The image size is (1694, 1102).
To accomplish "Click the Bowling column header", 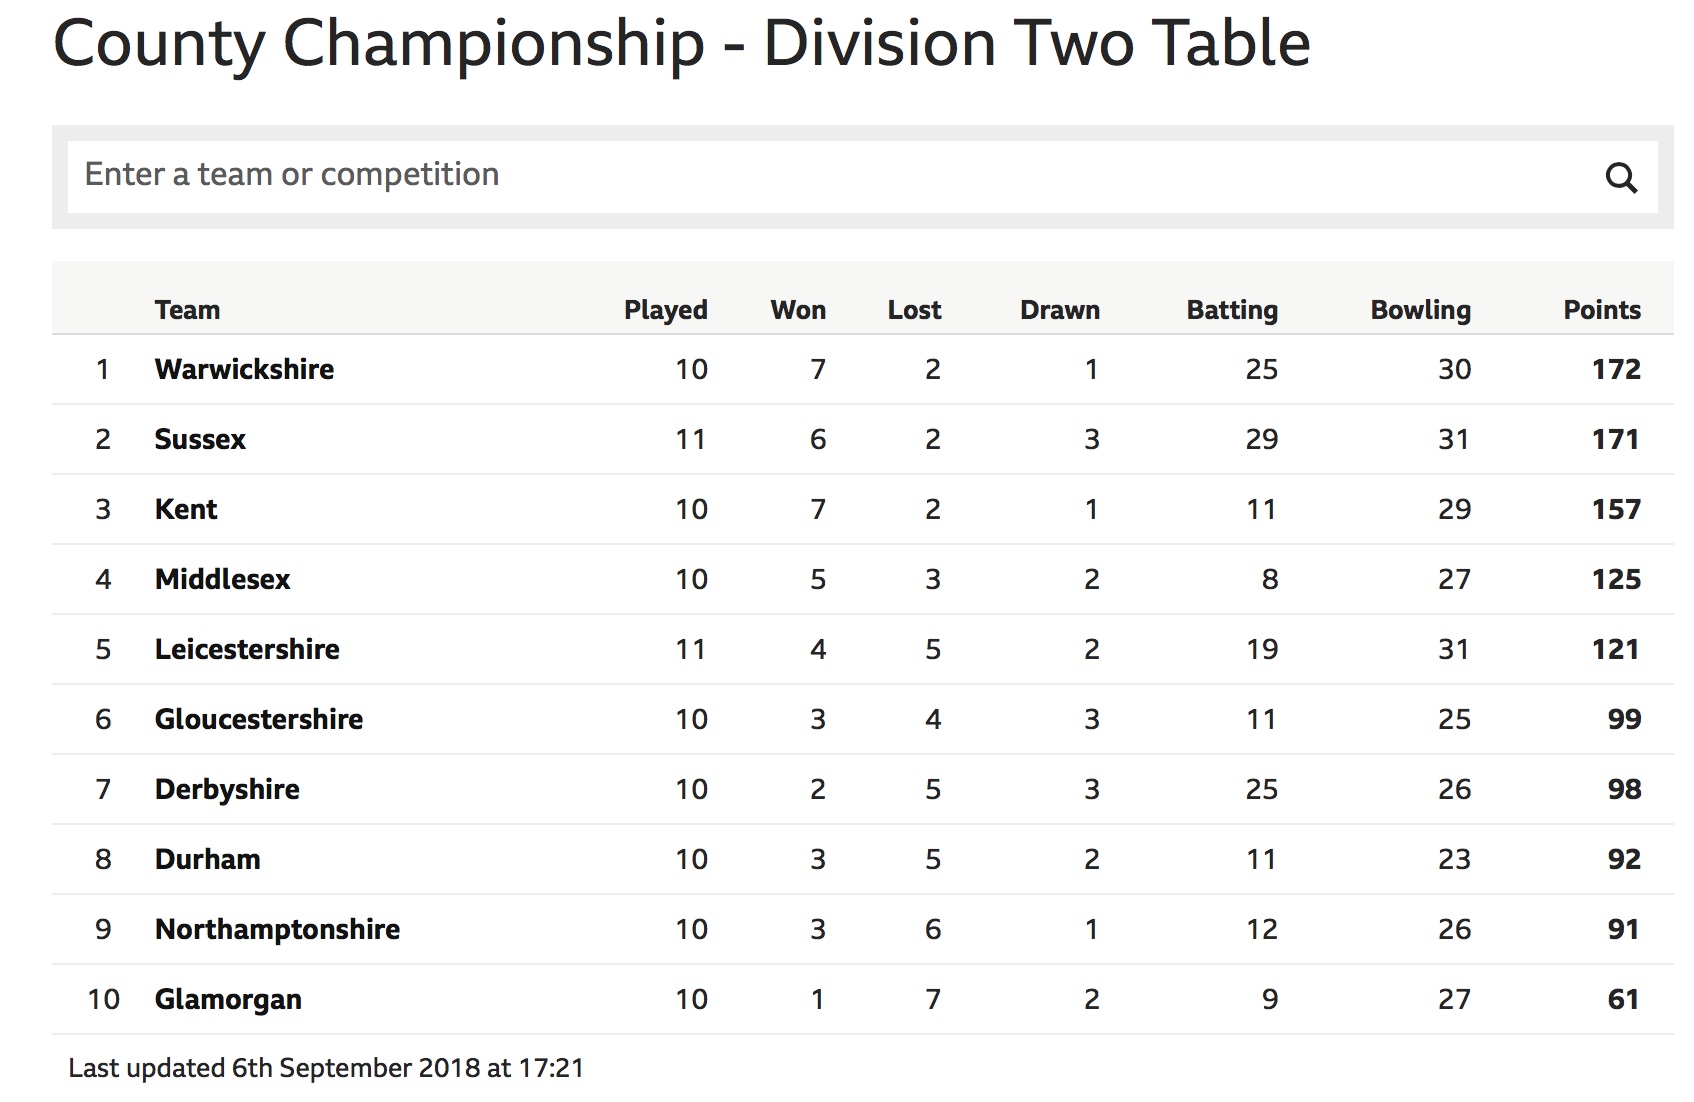I will 1421,310.
